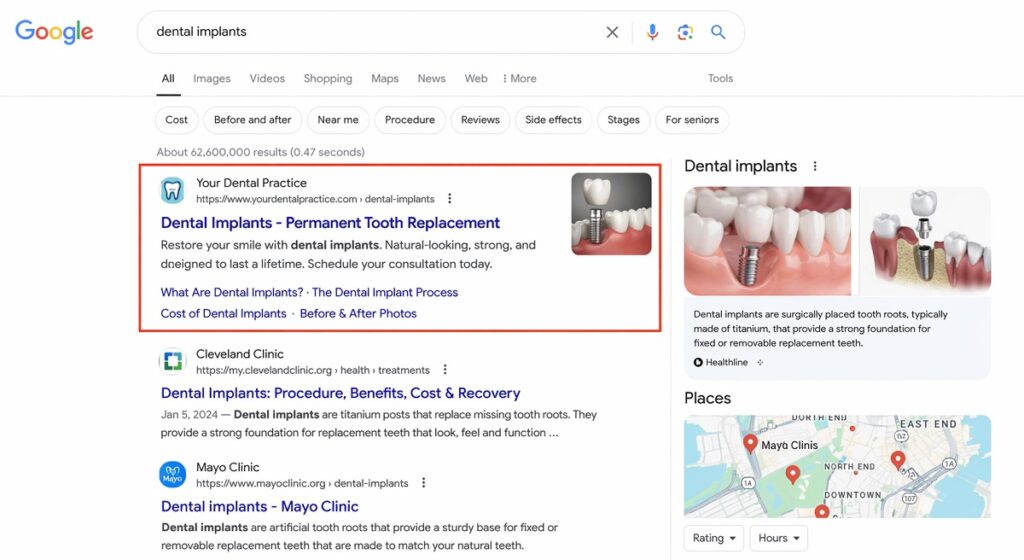1024x560 pixels.
Task: Clear the search box with the X icon
Action: (612, 32)
